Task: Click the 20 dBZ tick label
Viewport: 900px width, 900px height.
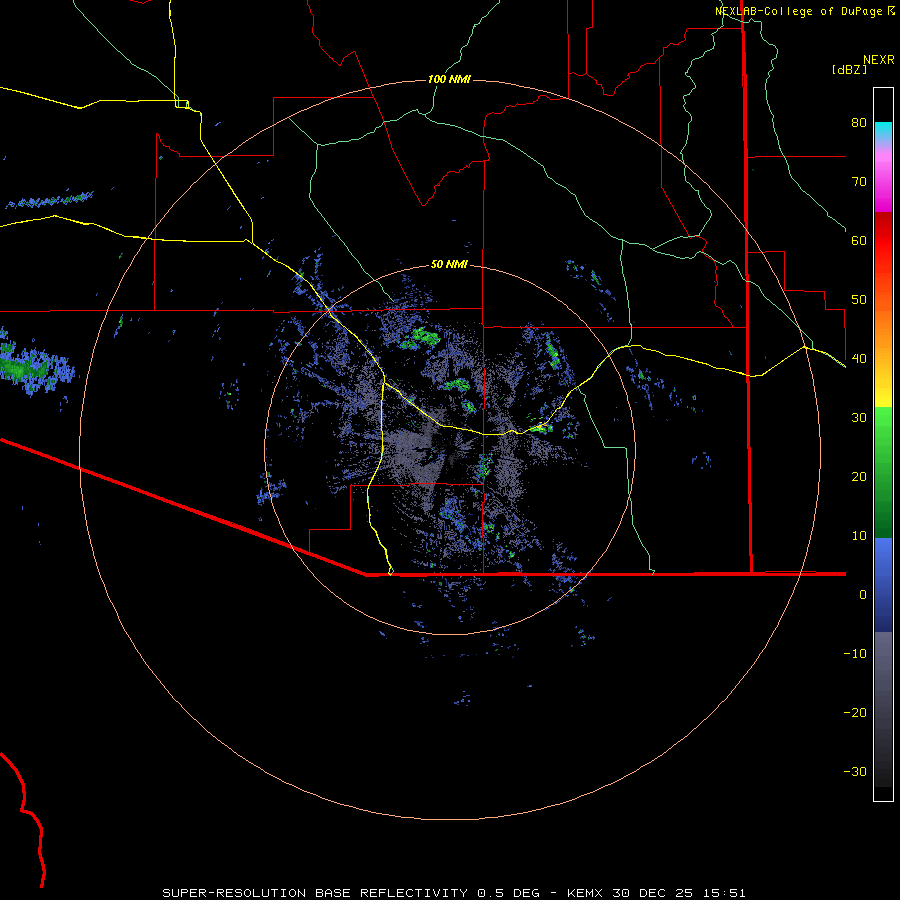Action: pyautogui.click(x=859, y=477)
